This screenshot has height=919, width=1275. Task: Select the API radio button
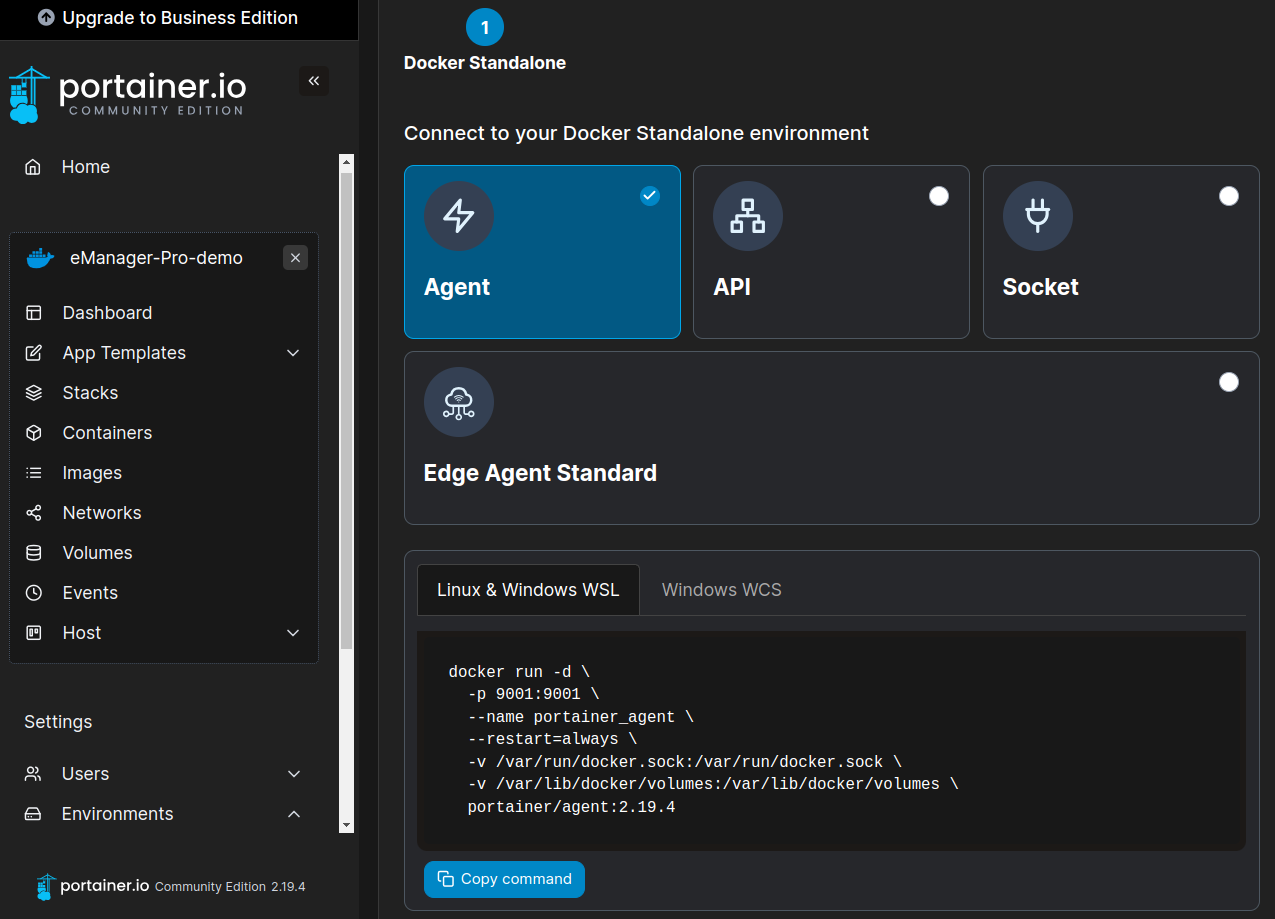(938, 196)
